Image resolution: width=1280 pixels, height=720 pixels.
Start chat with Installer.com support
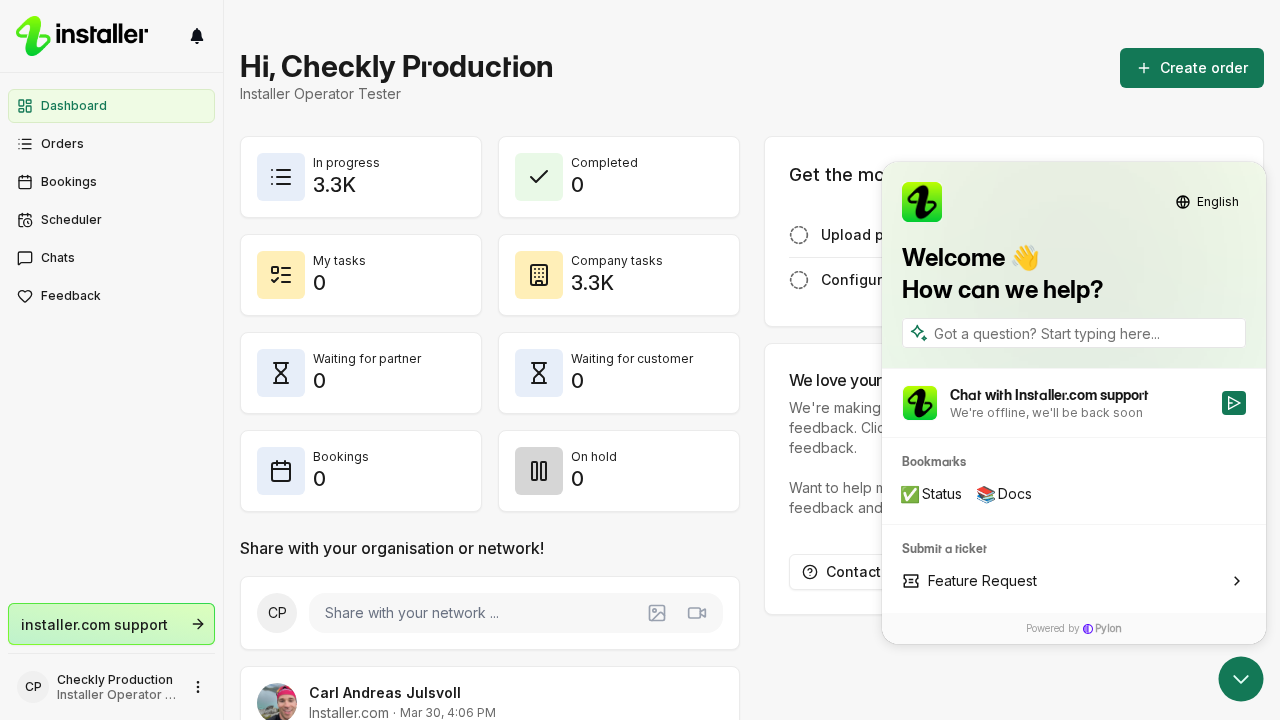click(x=1074, y=403)
